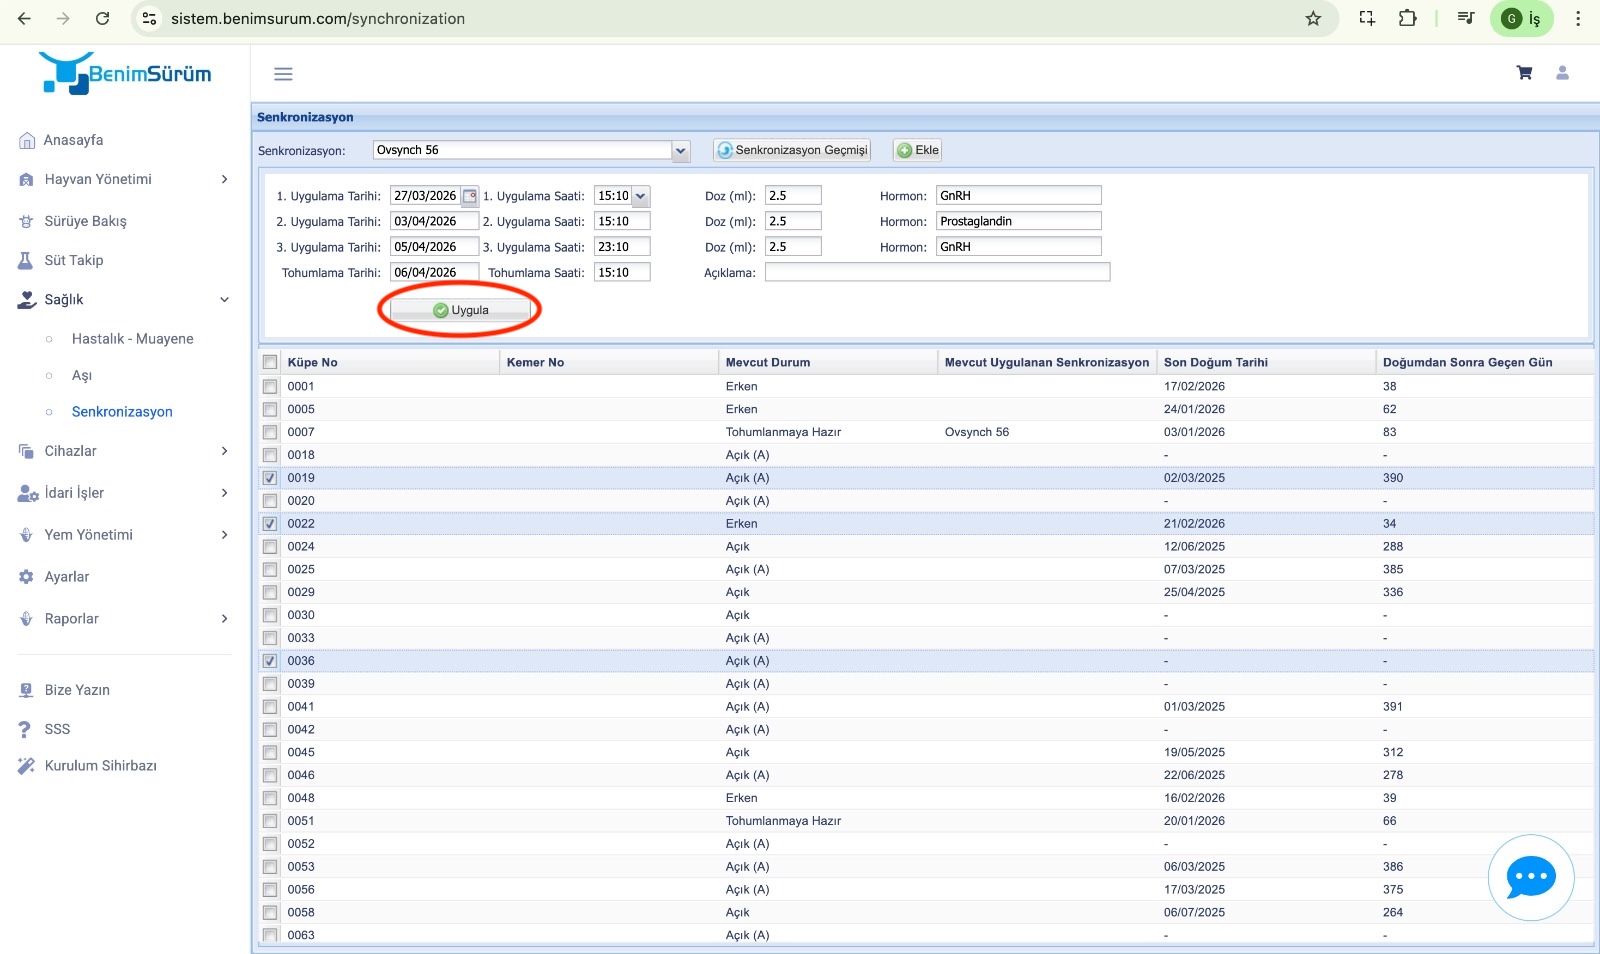Open the live chat bubble
The image size is (1600, 954).
click(1530, 878)
